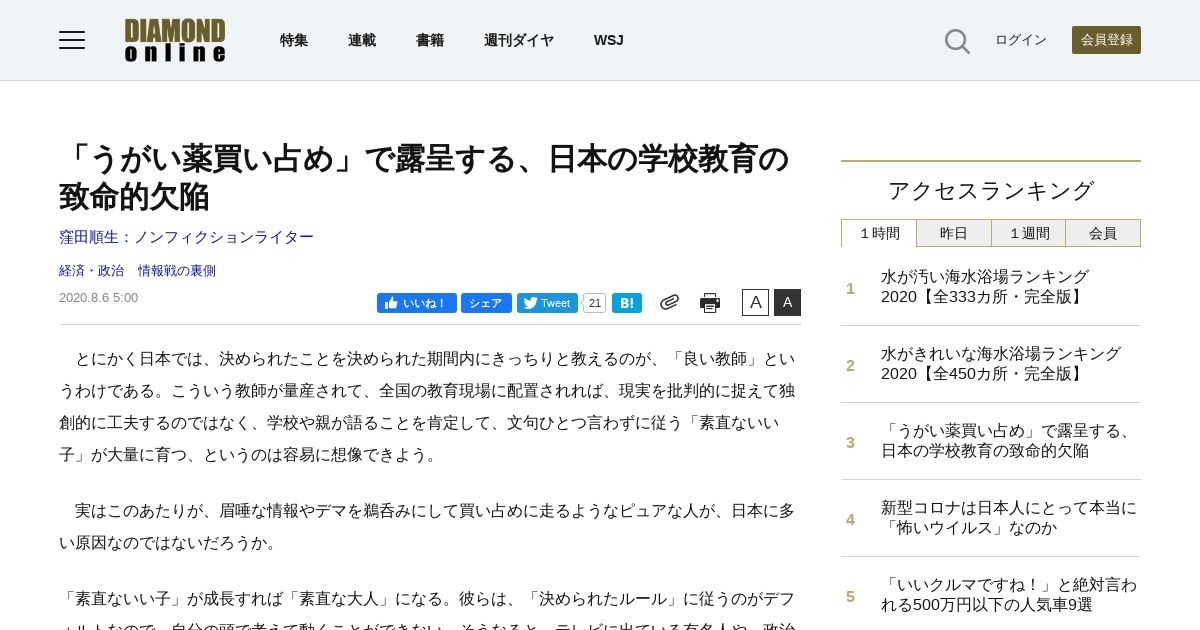
Task: Open the search magnifier
Action: [957, 41]
